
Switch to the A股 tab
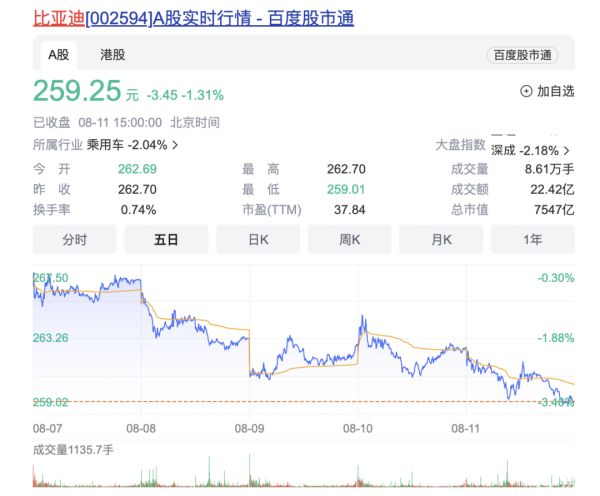pyautogui.click(x=58, y=54)
